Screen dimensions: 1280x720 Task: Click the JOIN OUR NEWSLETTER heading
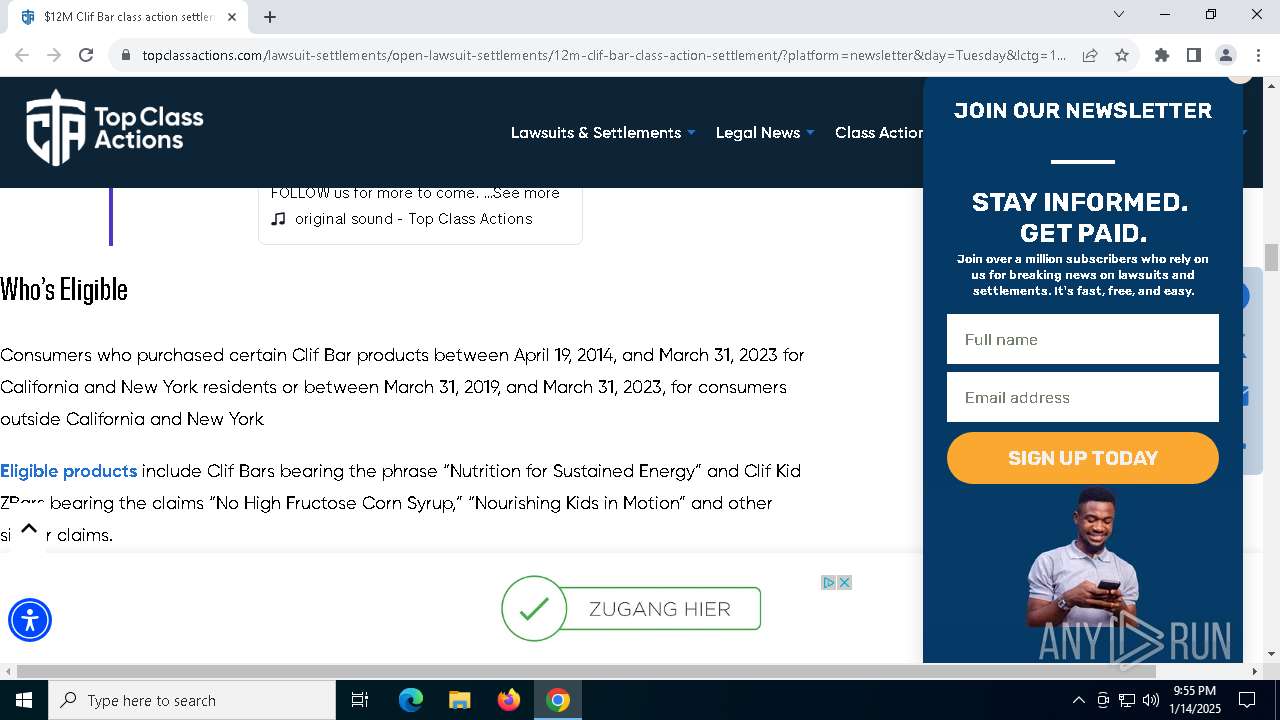click(1083, 110)
